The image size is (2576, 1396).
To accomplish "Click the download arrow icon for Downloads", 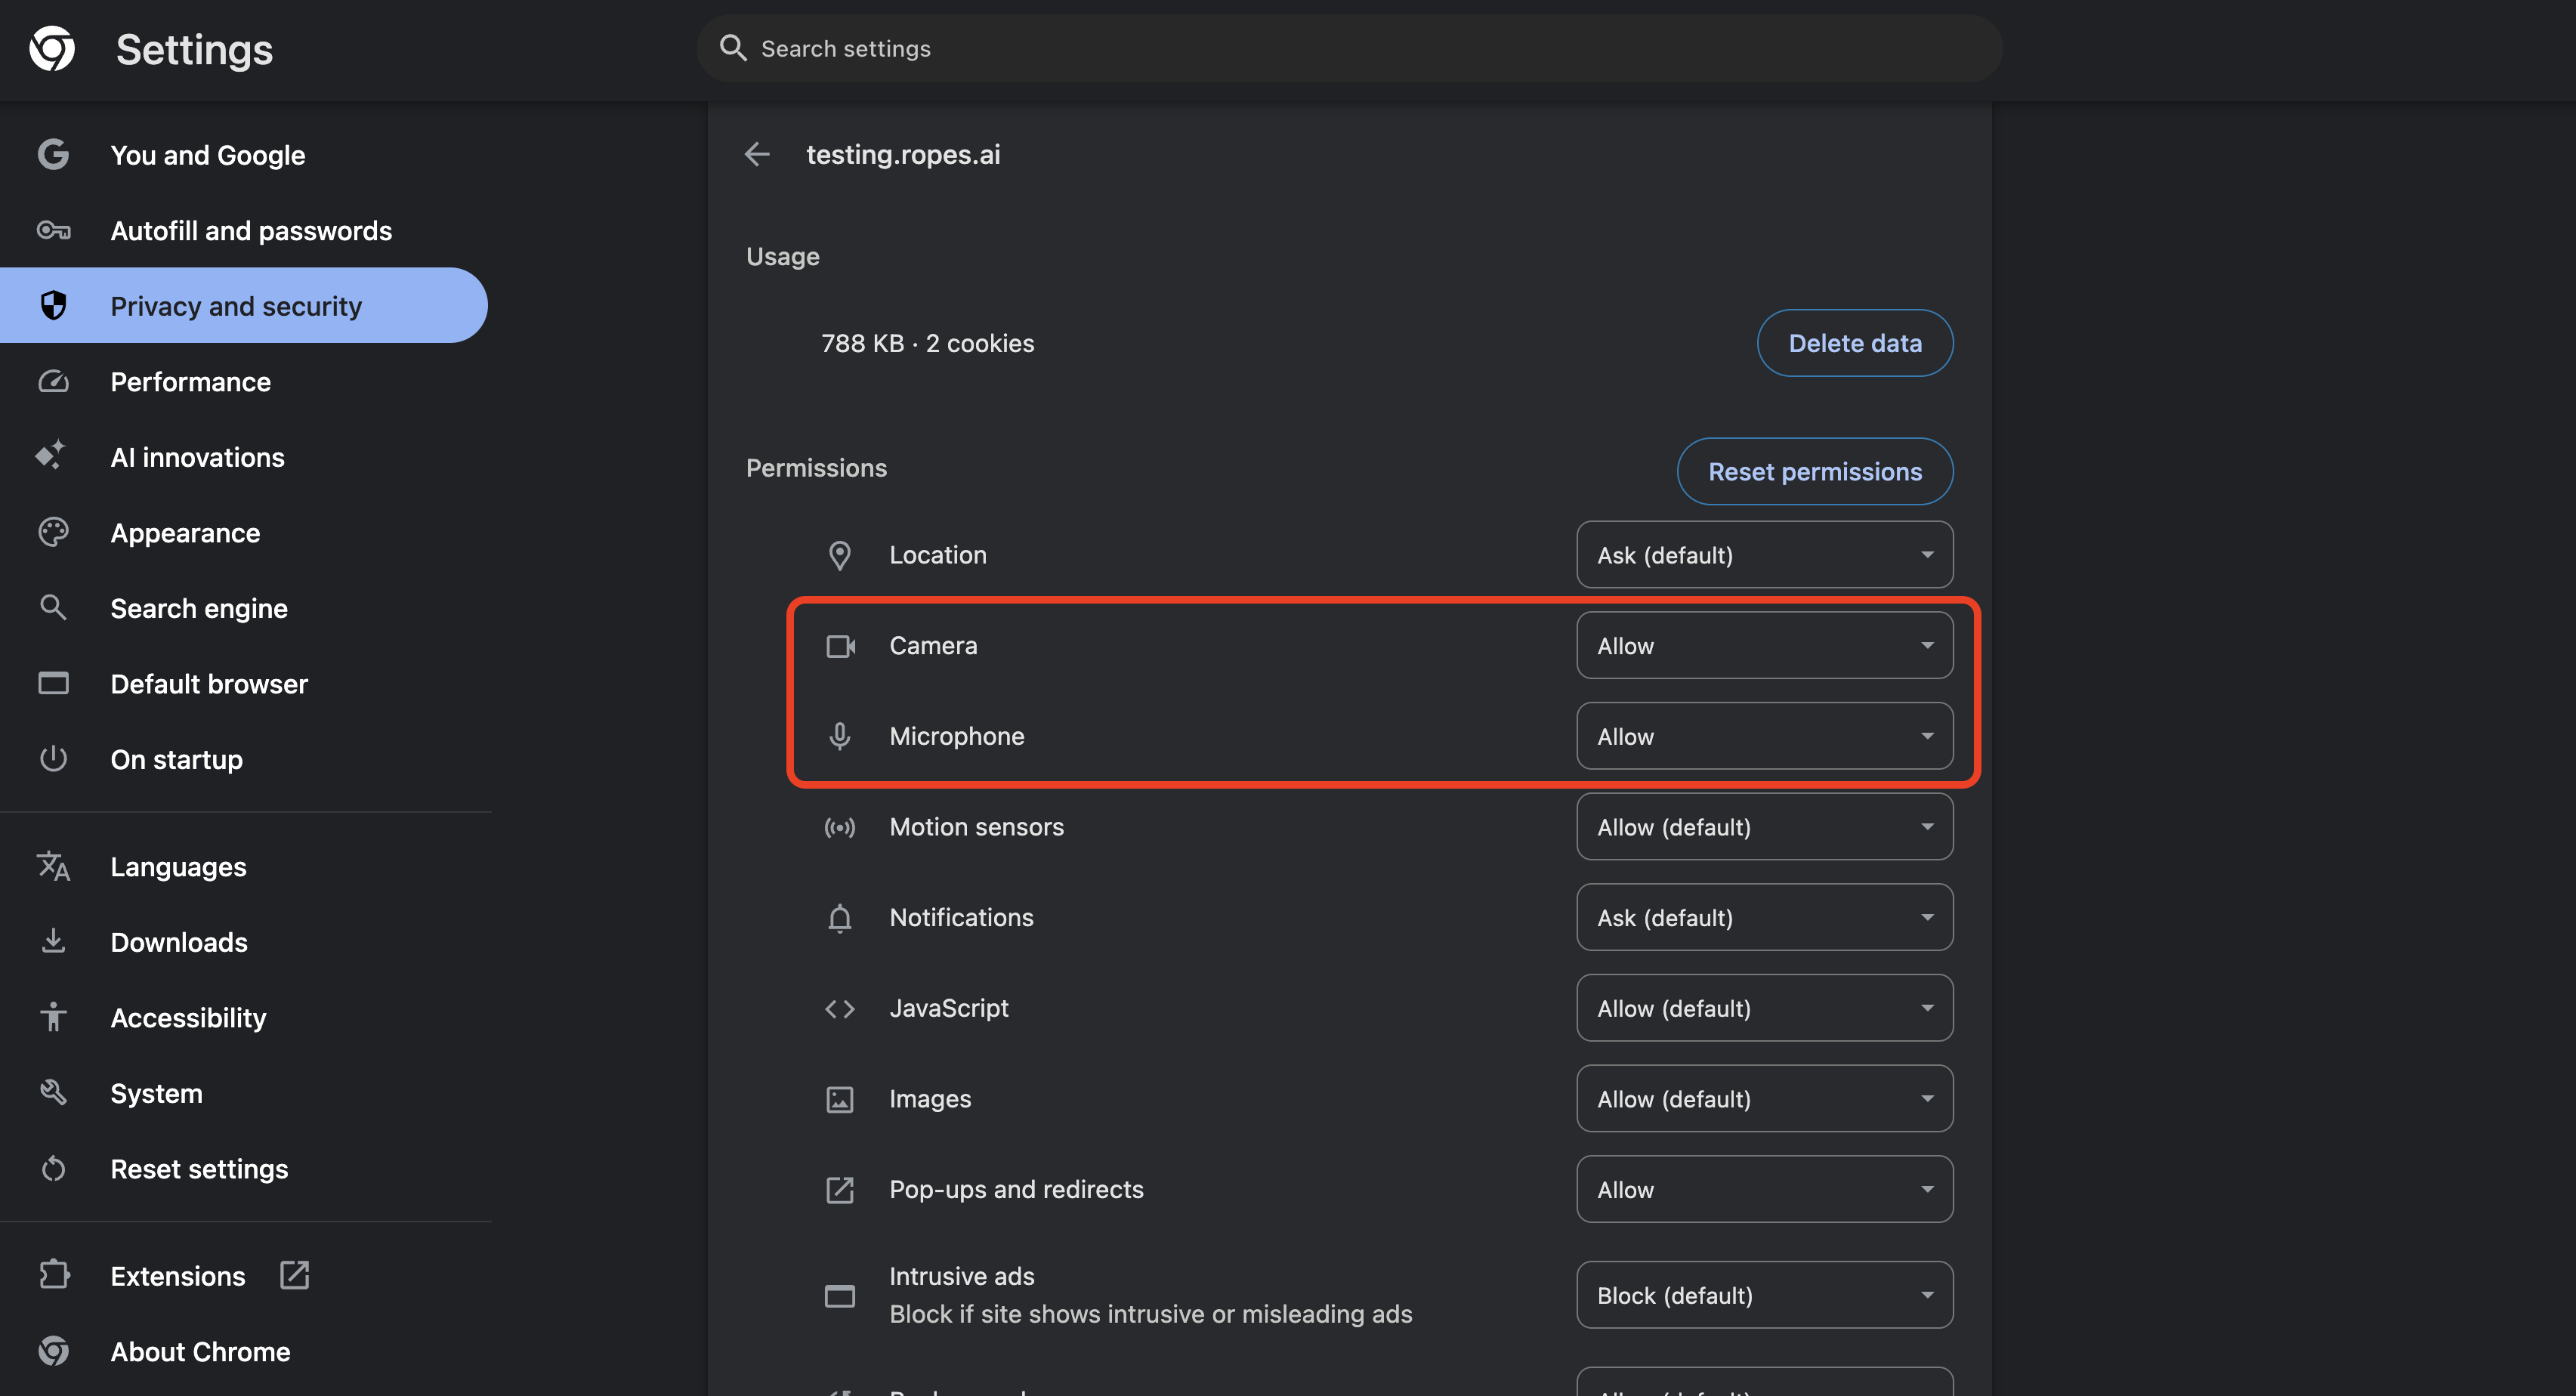I will [53, 941].
